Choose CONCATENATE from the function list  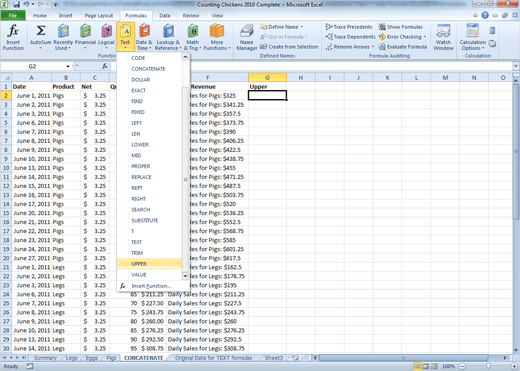click(149, 69)
